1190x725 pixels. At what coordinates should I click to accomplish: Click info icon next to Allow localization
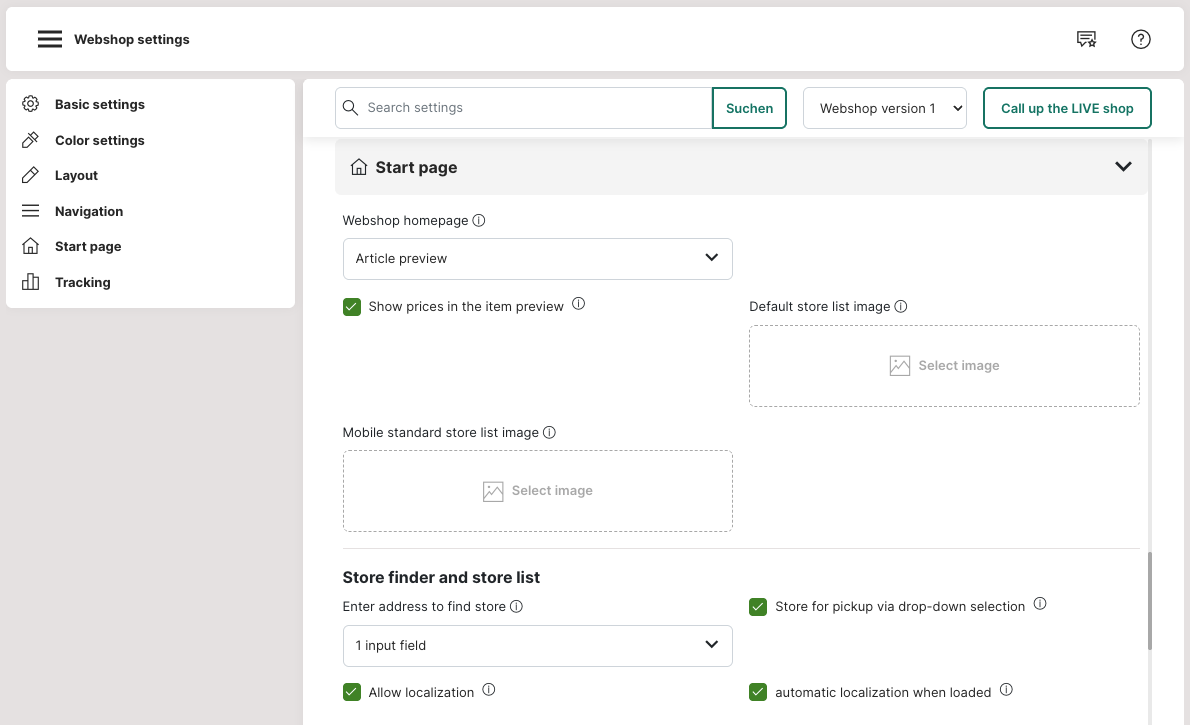(x=489, y=690)
